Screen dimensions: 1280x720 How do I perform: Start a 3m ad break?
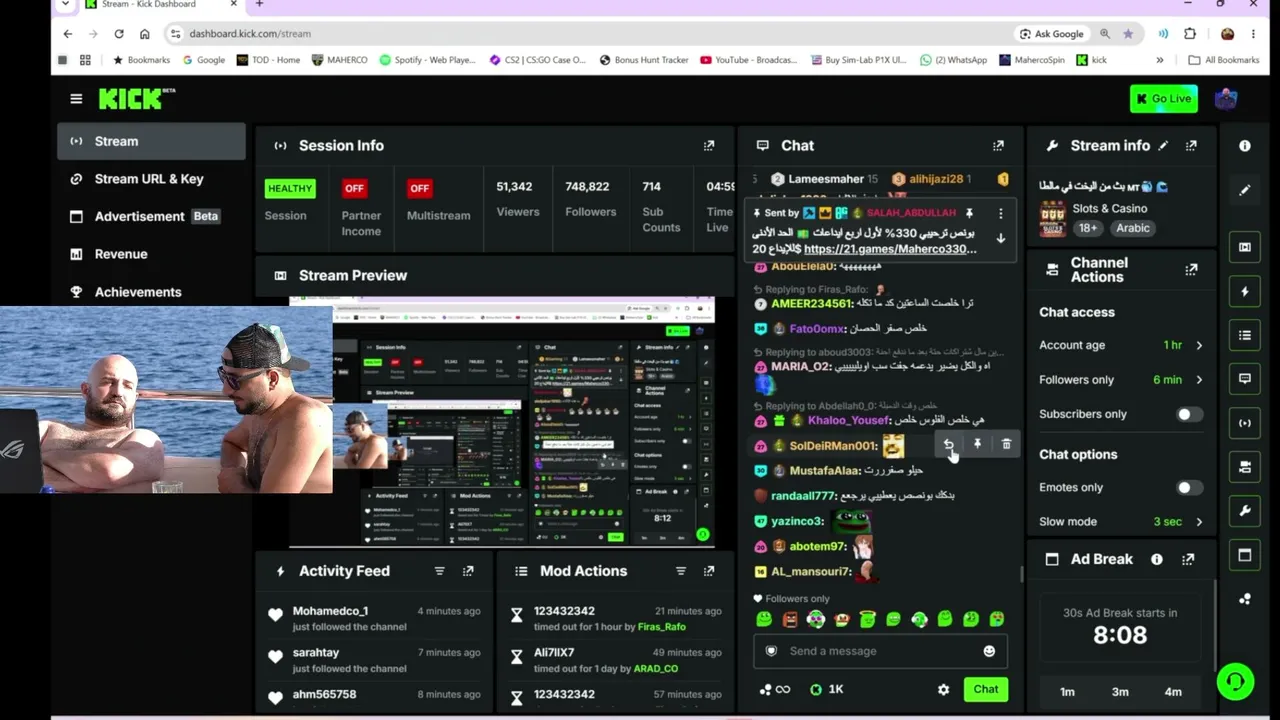tap(1120, 692)
